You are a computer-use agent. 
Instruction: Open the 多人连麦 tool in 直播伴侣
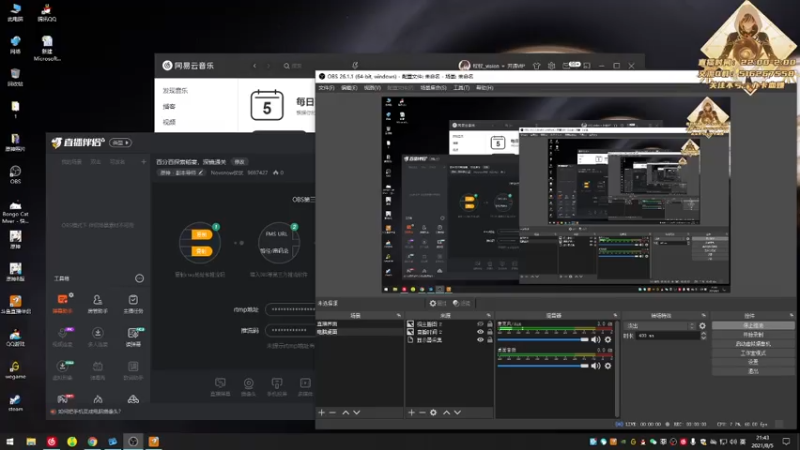tap(97, 337)
